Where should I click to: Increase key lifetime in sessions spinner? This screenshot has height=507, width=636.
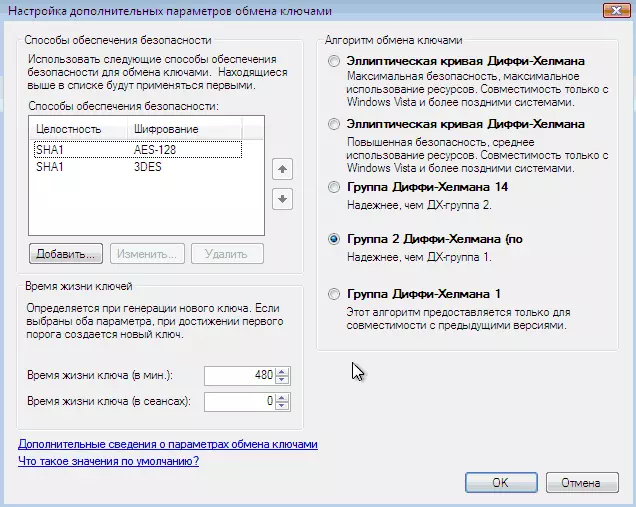coord(282,397)
